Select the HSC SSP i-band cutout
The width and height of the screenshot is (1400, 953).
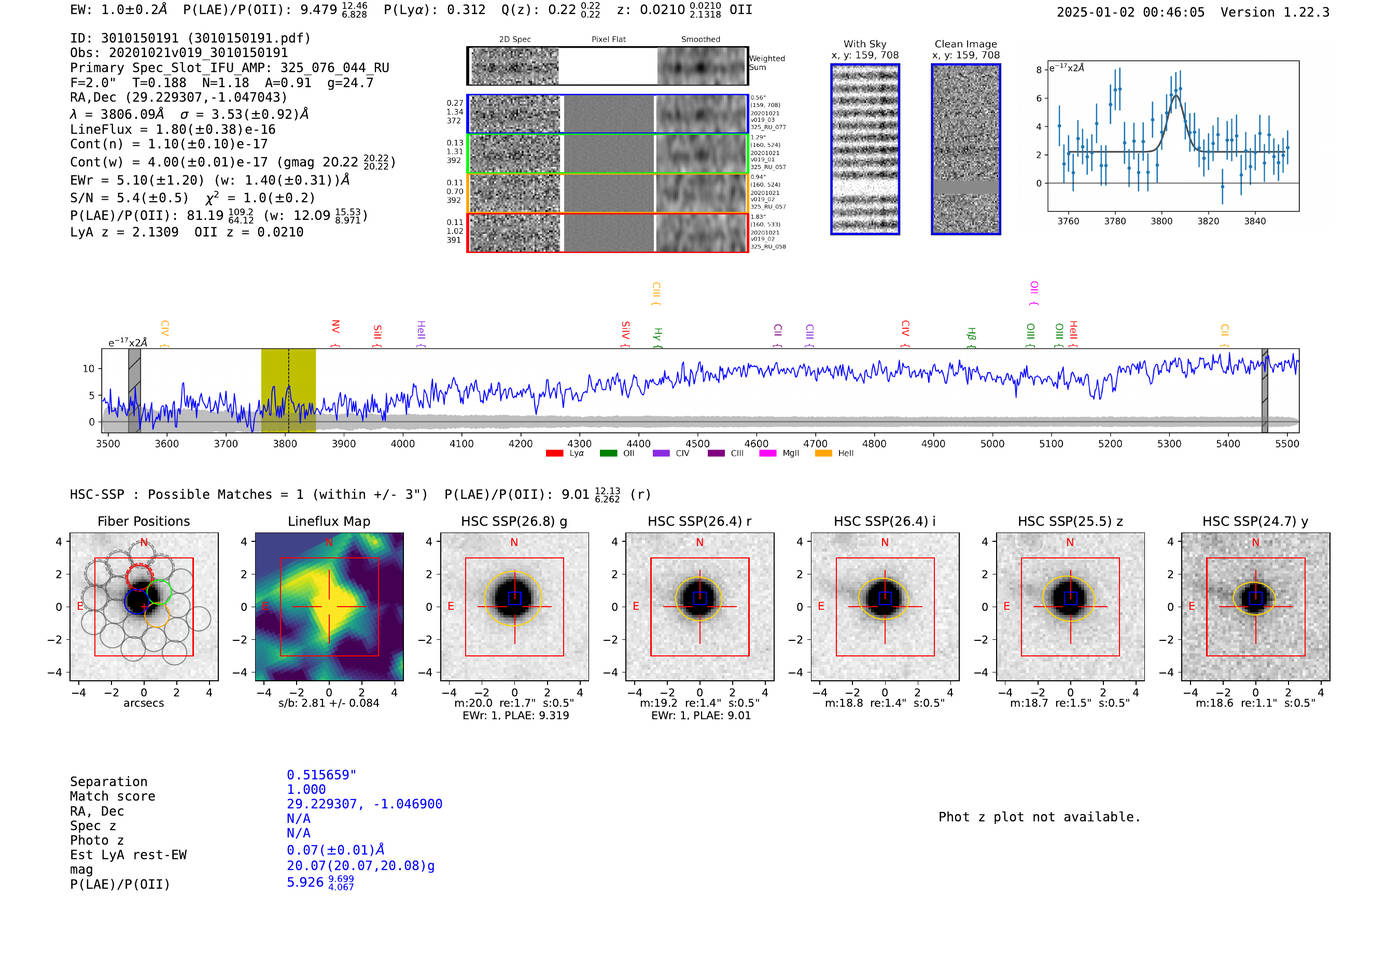[x=885, y=607]
